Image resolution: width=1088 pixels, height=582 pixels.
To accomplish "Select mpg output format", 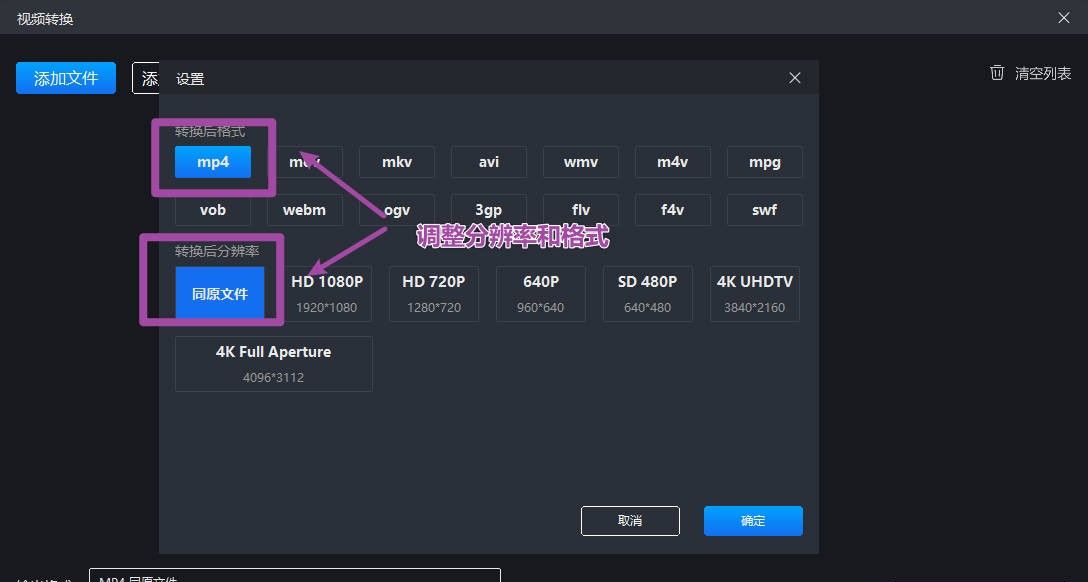I will point(765,162).
